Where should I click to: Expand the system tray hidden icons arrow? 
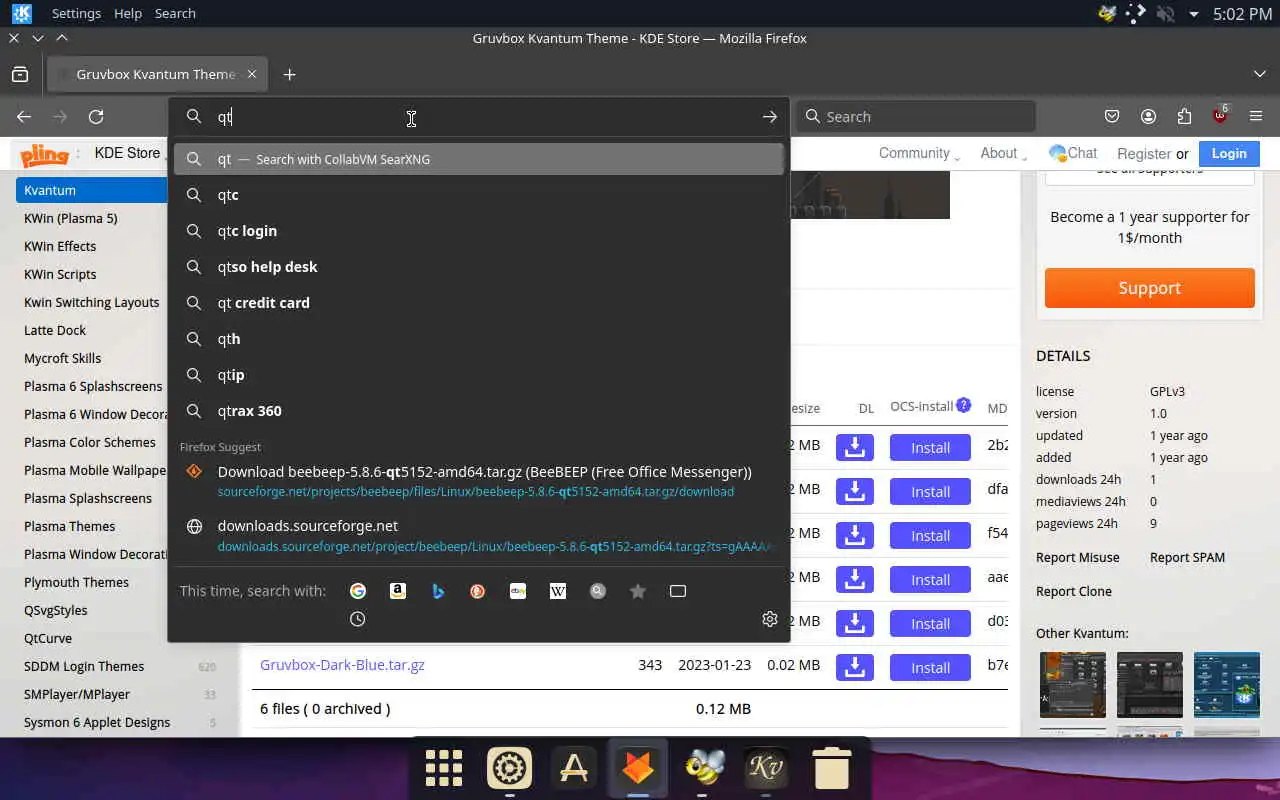click(1193, 14)
